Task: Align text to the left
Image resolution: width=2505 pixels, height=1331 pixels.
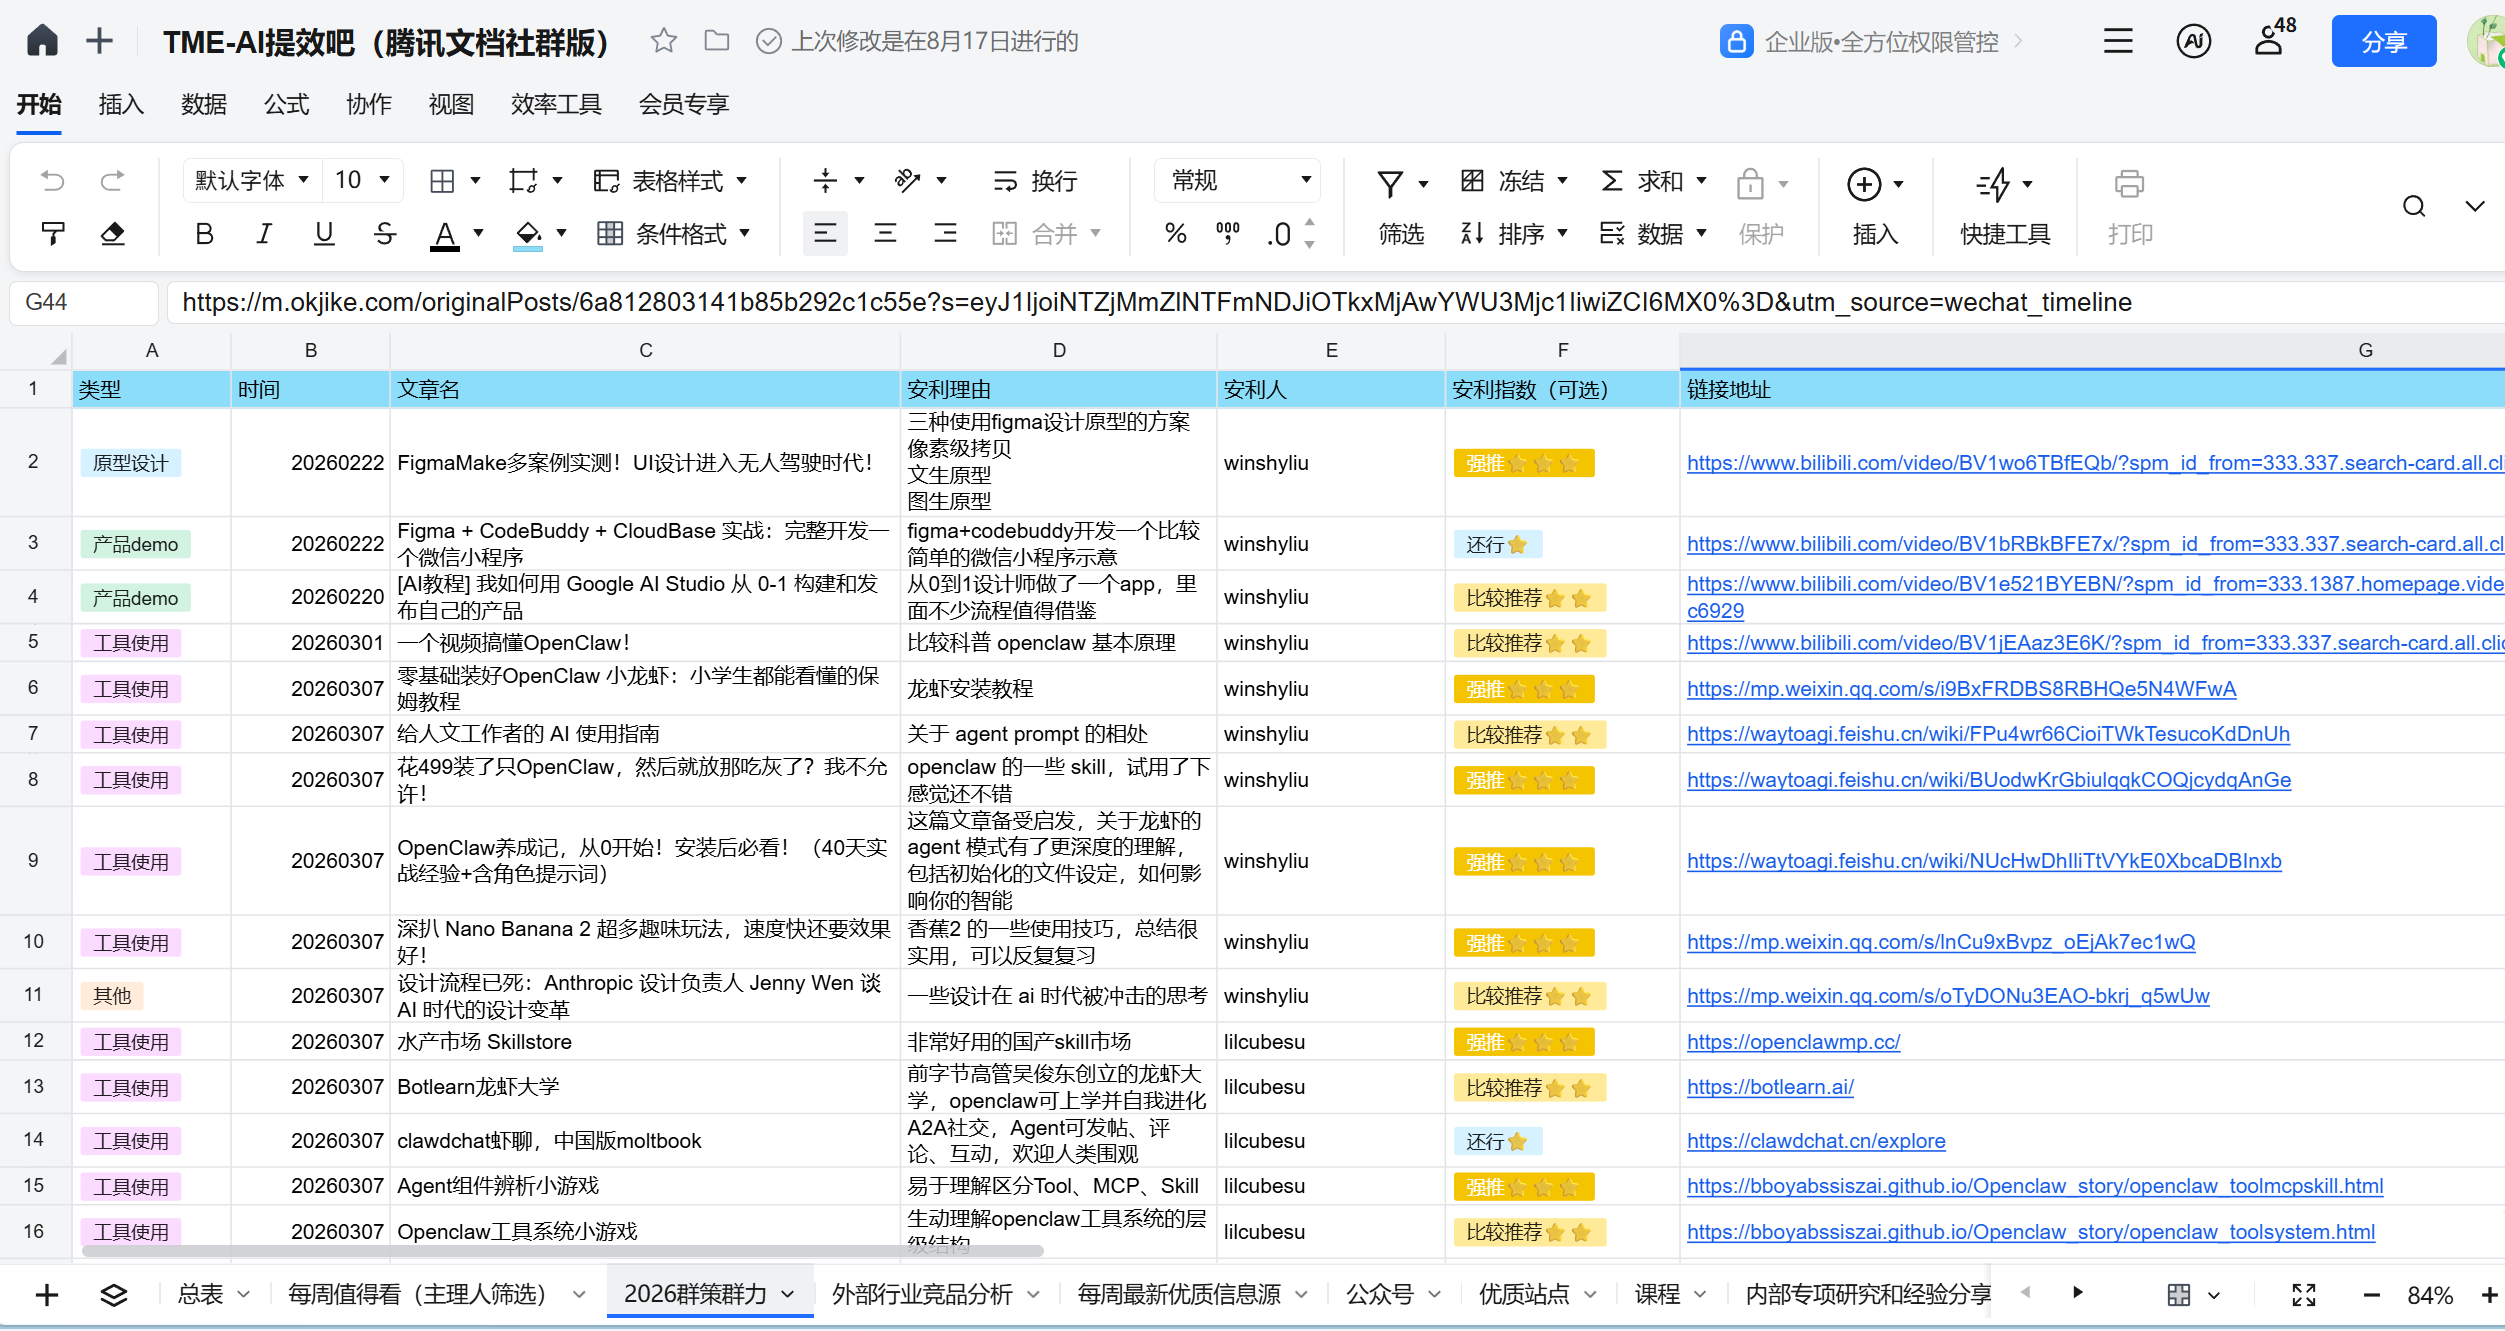Action: [825, 234]
